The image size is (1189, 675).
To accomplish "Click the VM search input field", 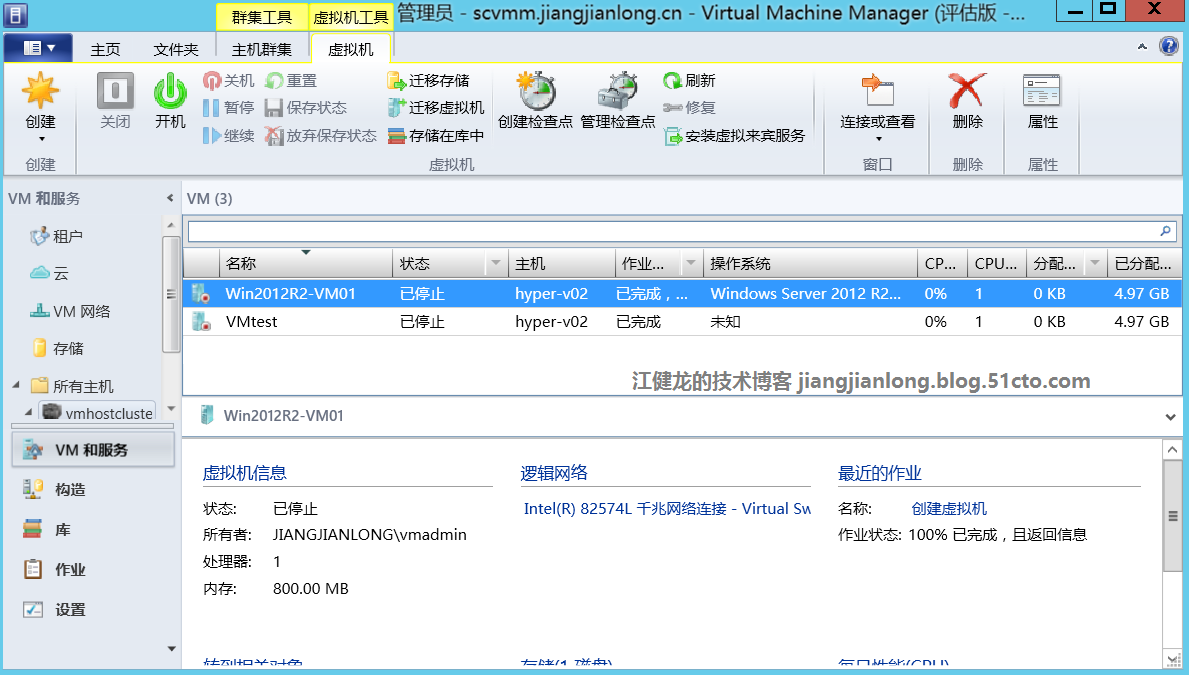I will click(672, 231).
